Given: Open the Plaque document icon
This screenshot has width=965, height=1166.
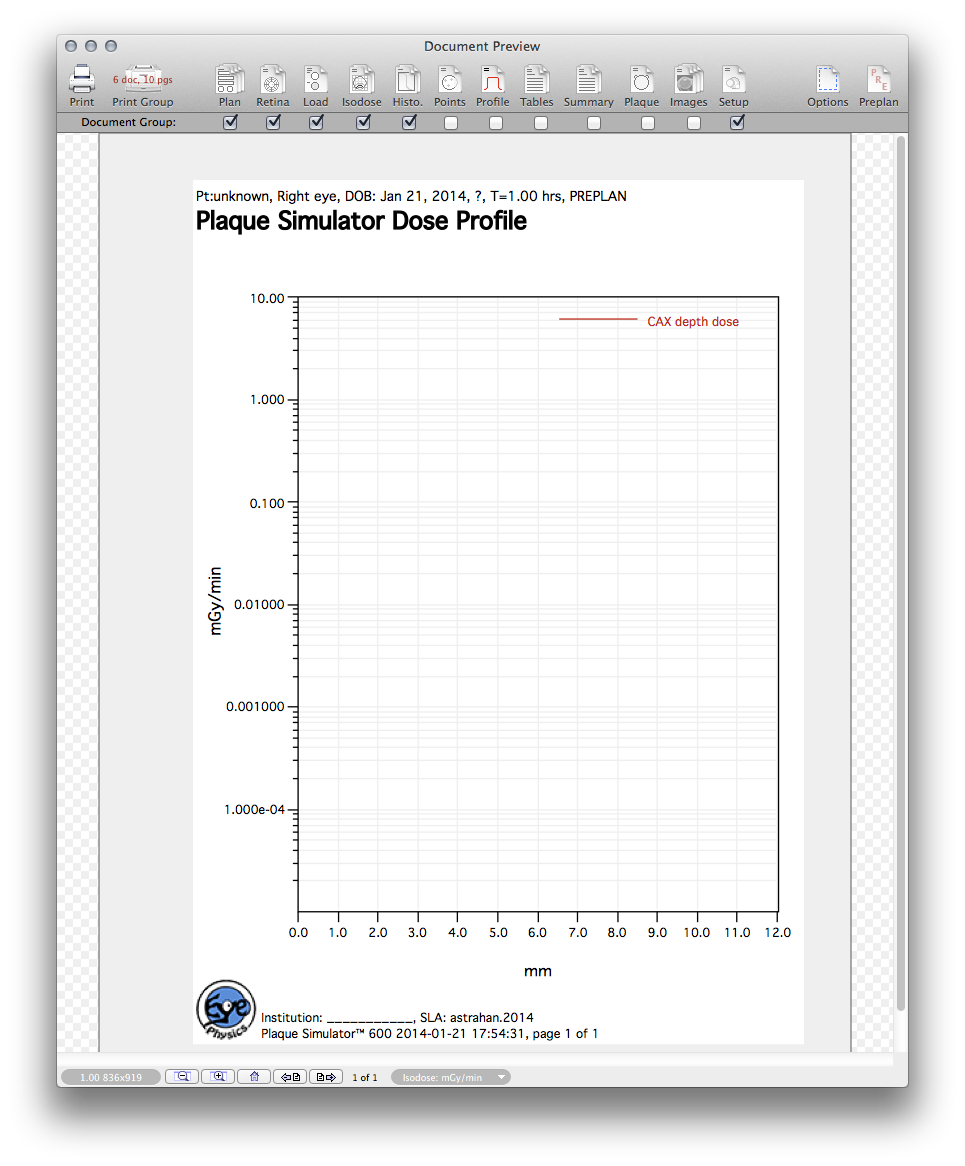Looking at the screenshot, I should [x=641, y=80].
